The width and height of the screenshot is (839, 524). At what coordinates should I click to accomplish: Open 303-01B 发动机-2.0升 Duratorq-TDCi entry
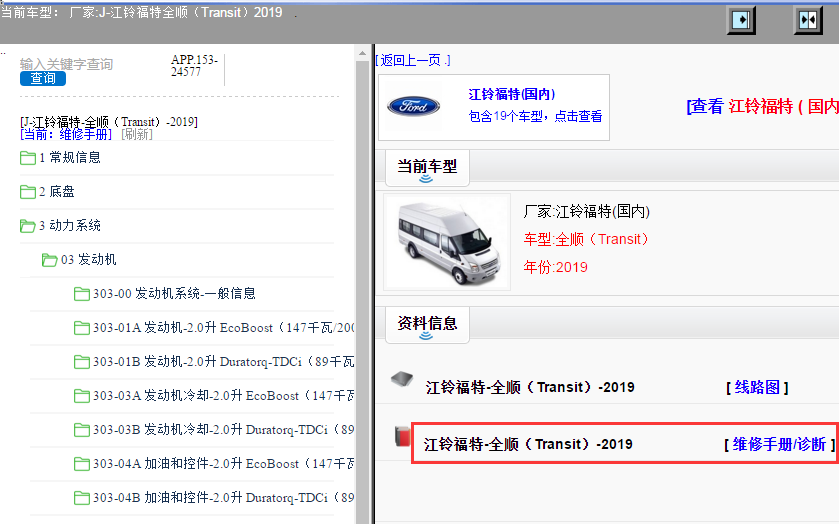point(223,362)
